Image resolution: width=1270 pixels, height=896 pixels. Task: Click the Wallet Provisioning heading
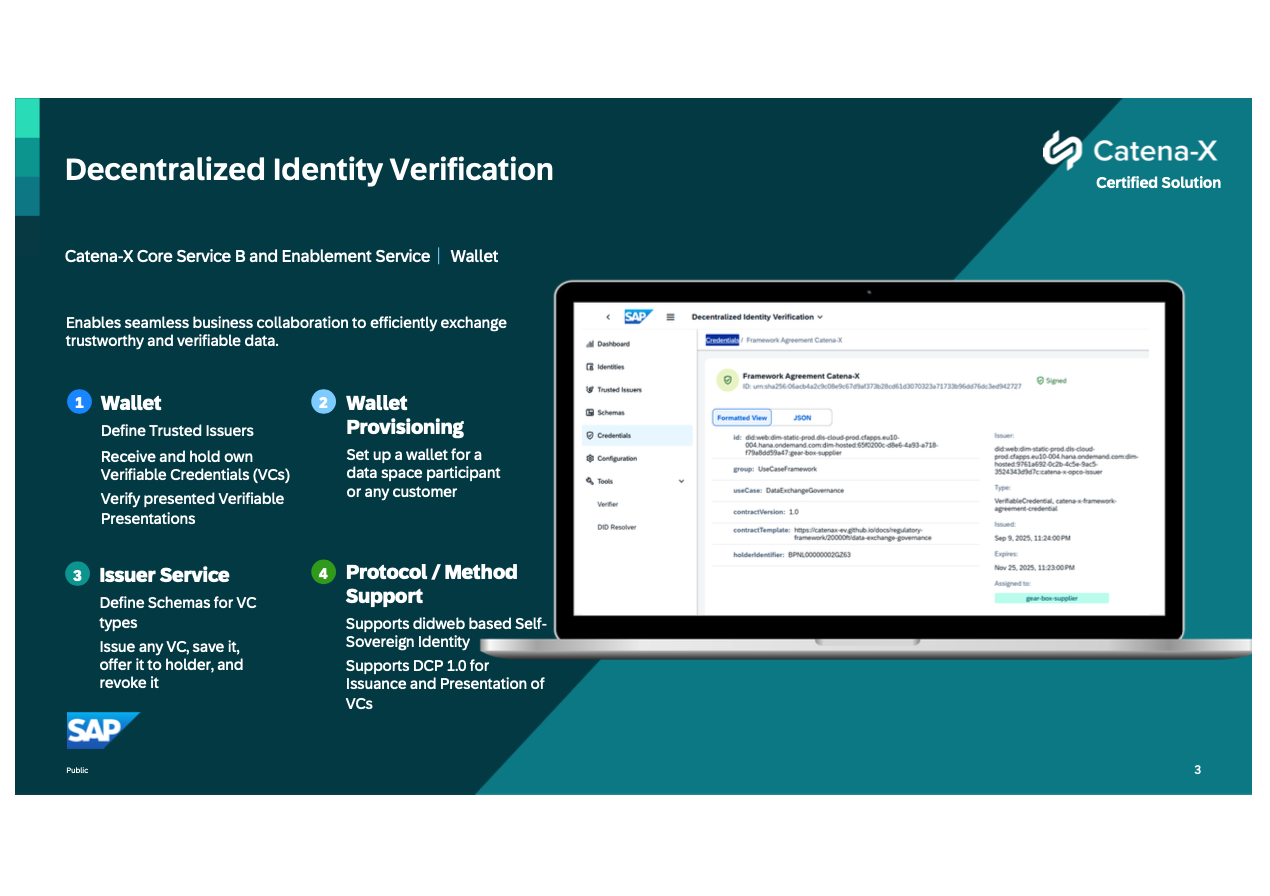coord(405,415)
